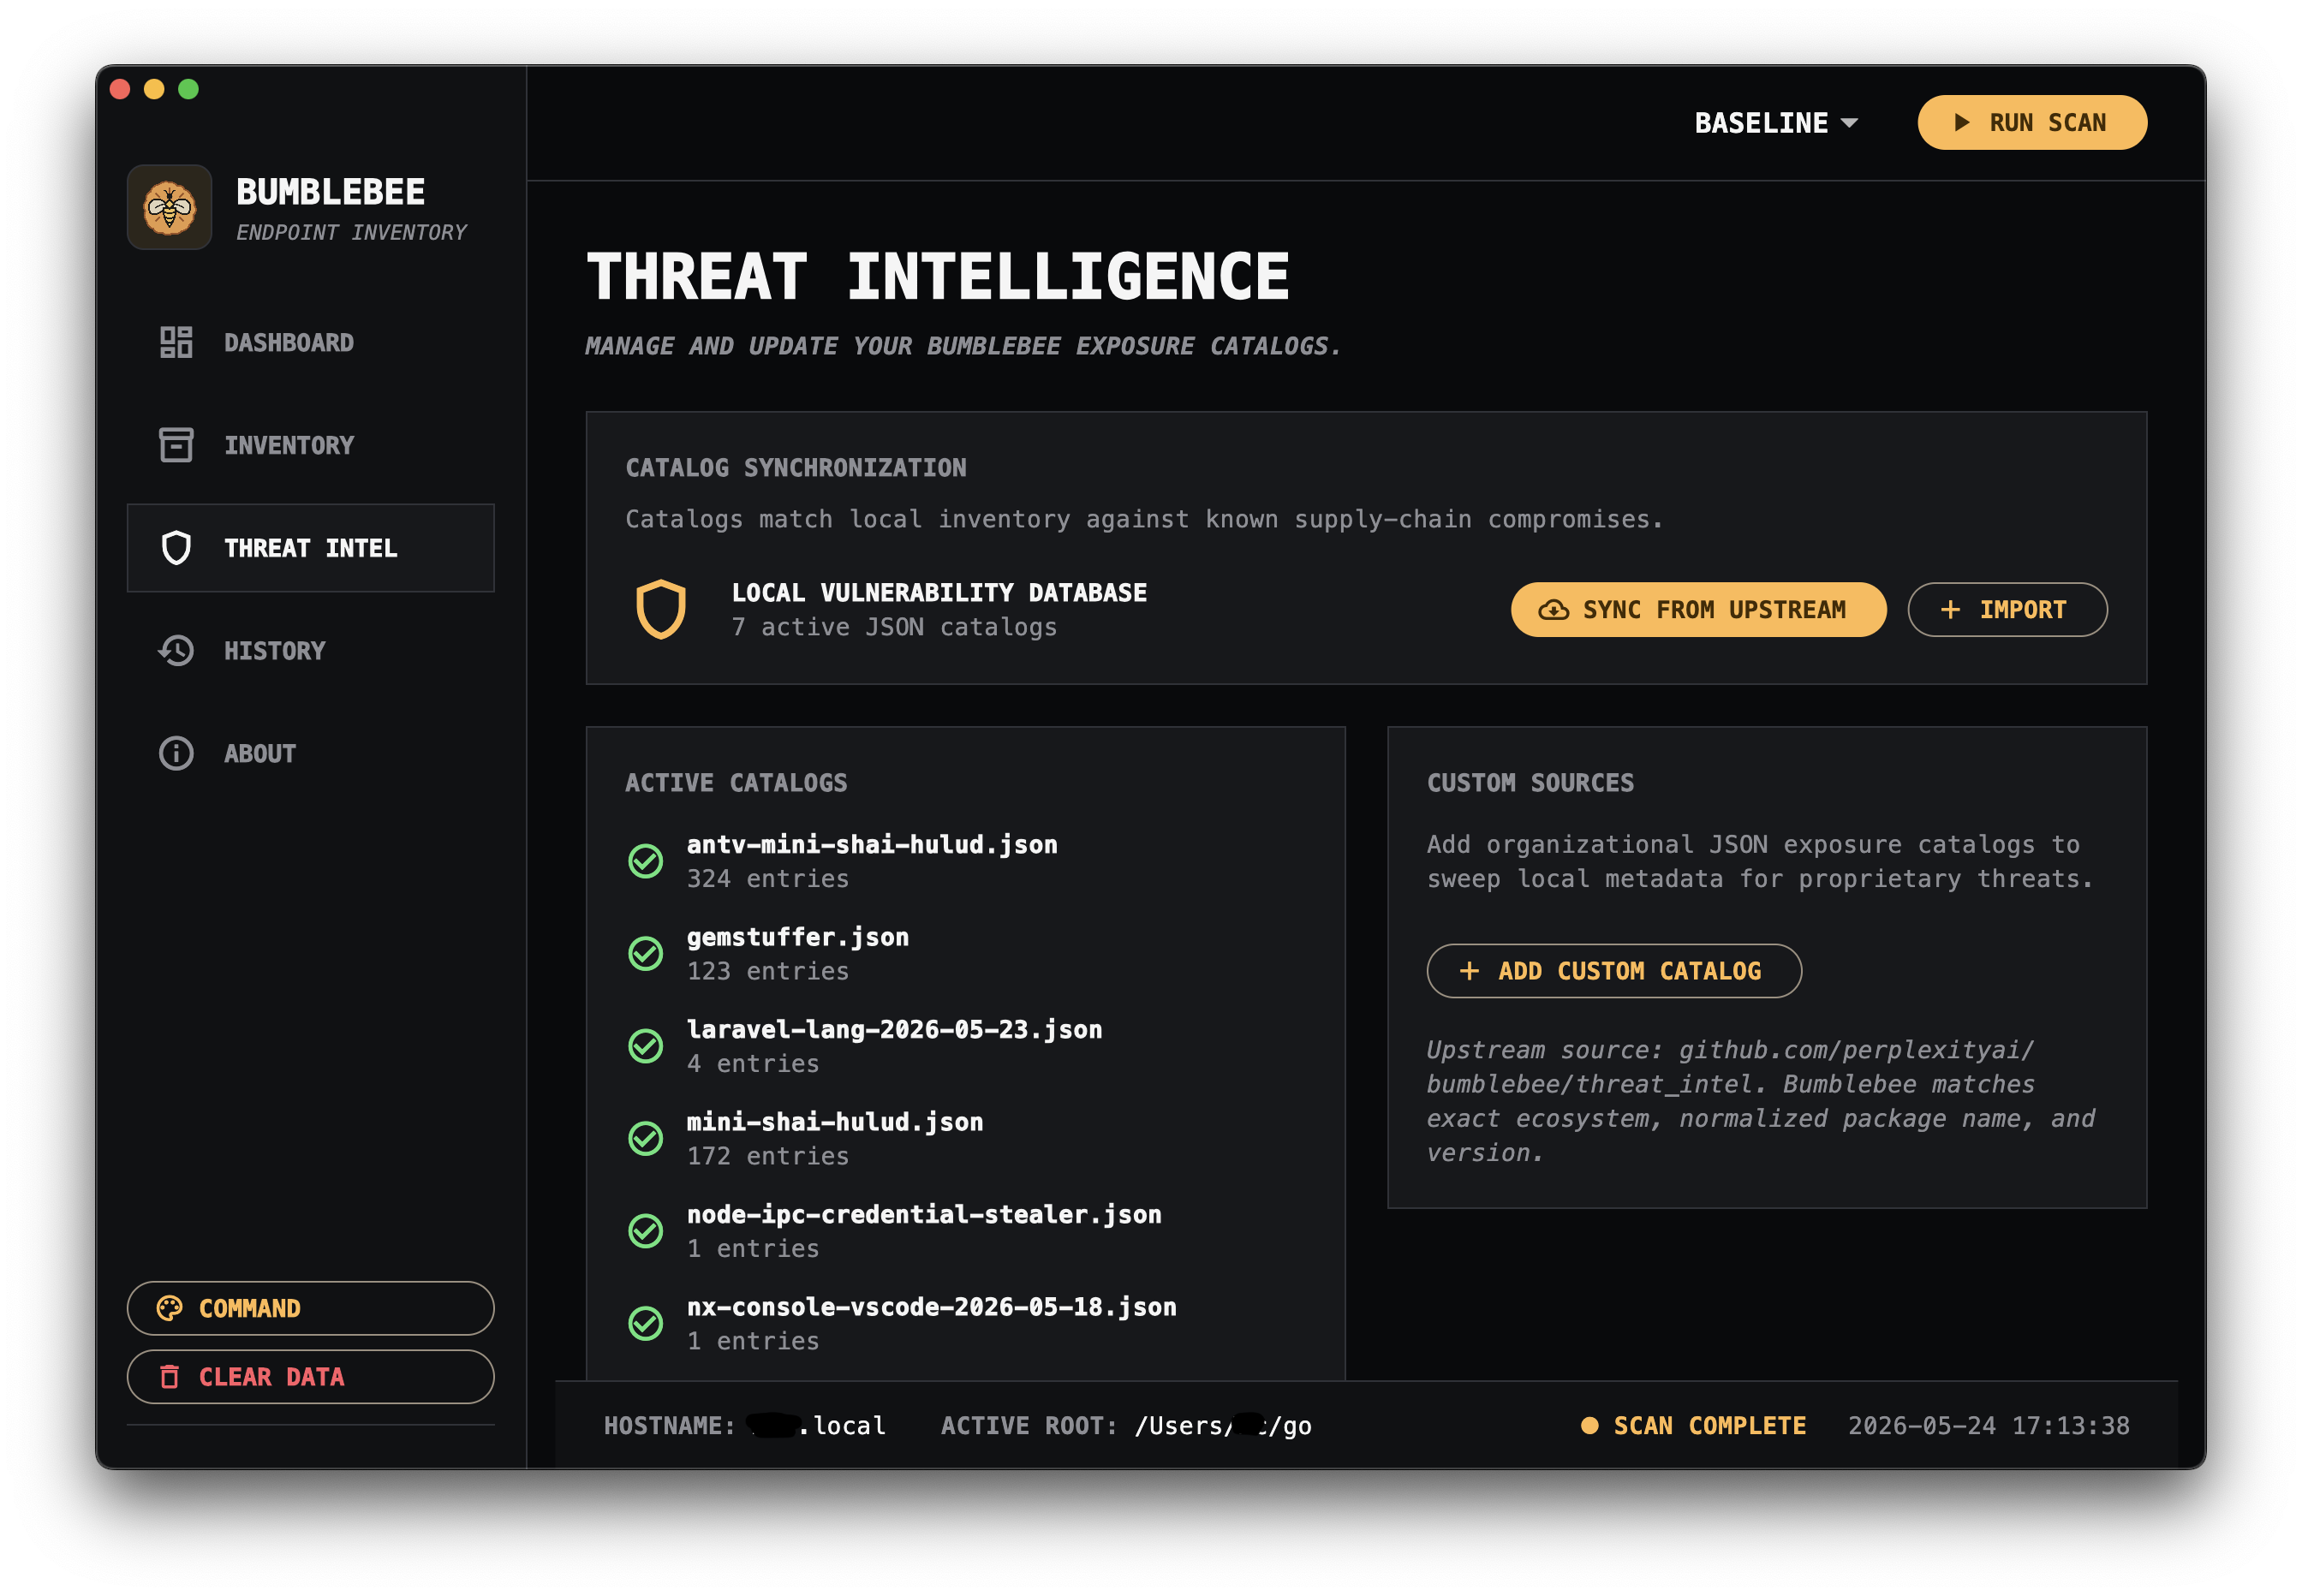The height and width of the screenshot is (1596, 2302).
Task: Go to the Inventory section
Action: [311, 445]
